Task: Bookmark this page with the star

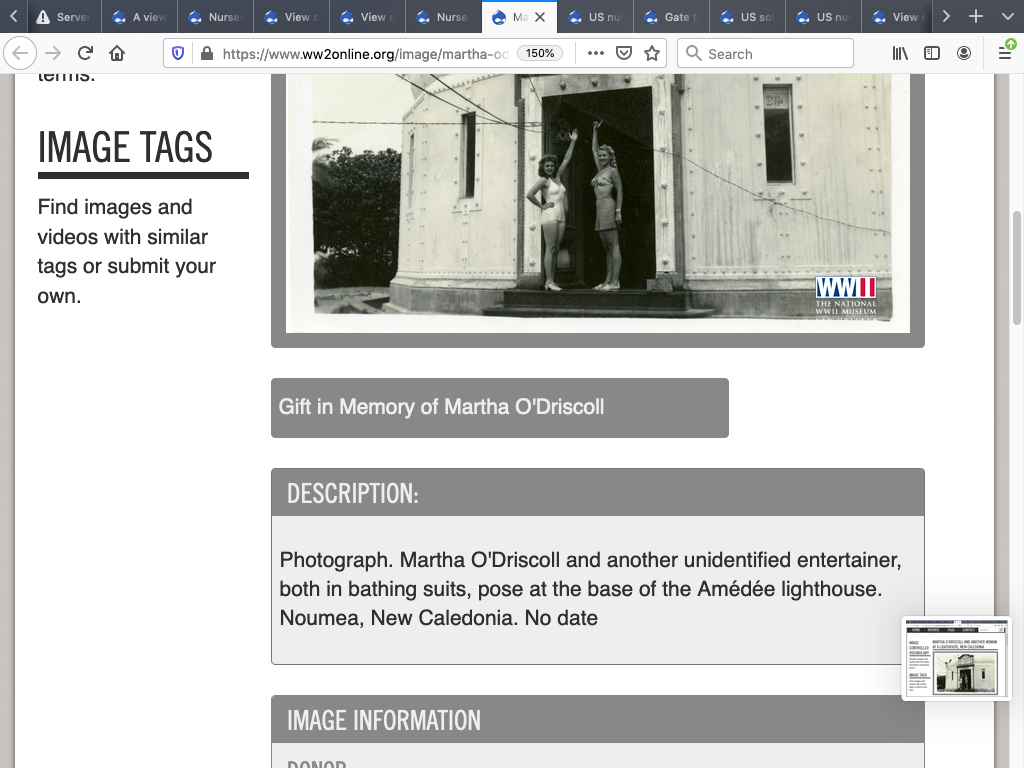Action: (652, 54)
